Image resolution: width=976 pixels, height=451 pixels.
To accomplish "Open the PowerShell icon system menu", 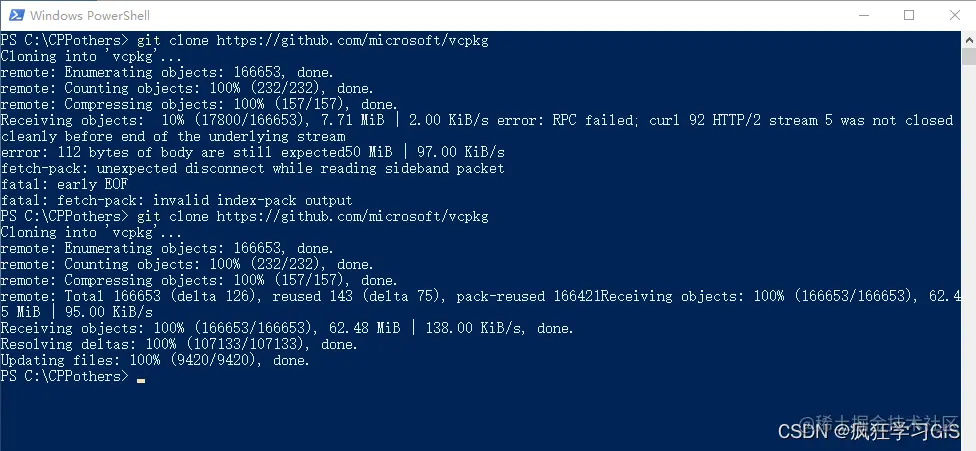I will pyautogui.click(x=16, y=15).
